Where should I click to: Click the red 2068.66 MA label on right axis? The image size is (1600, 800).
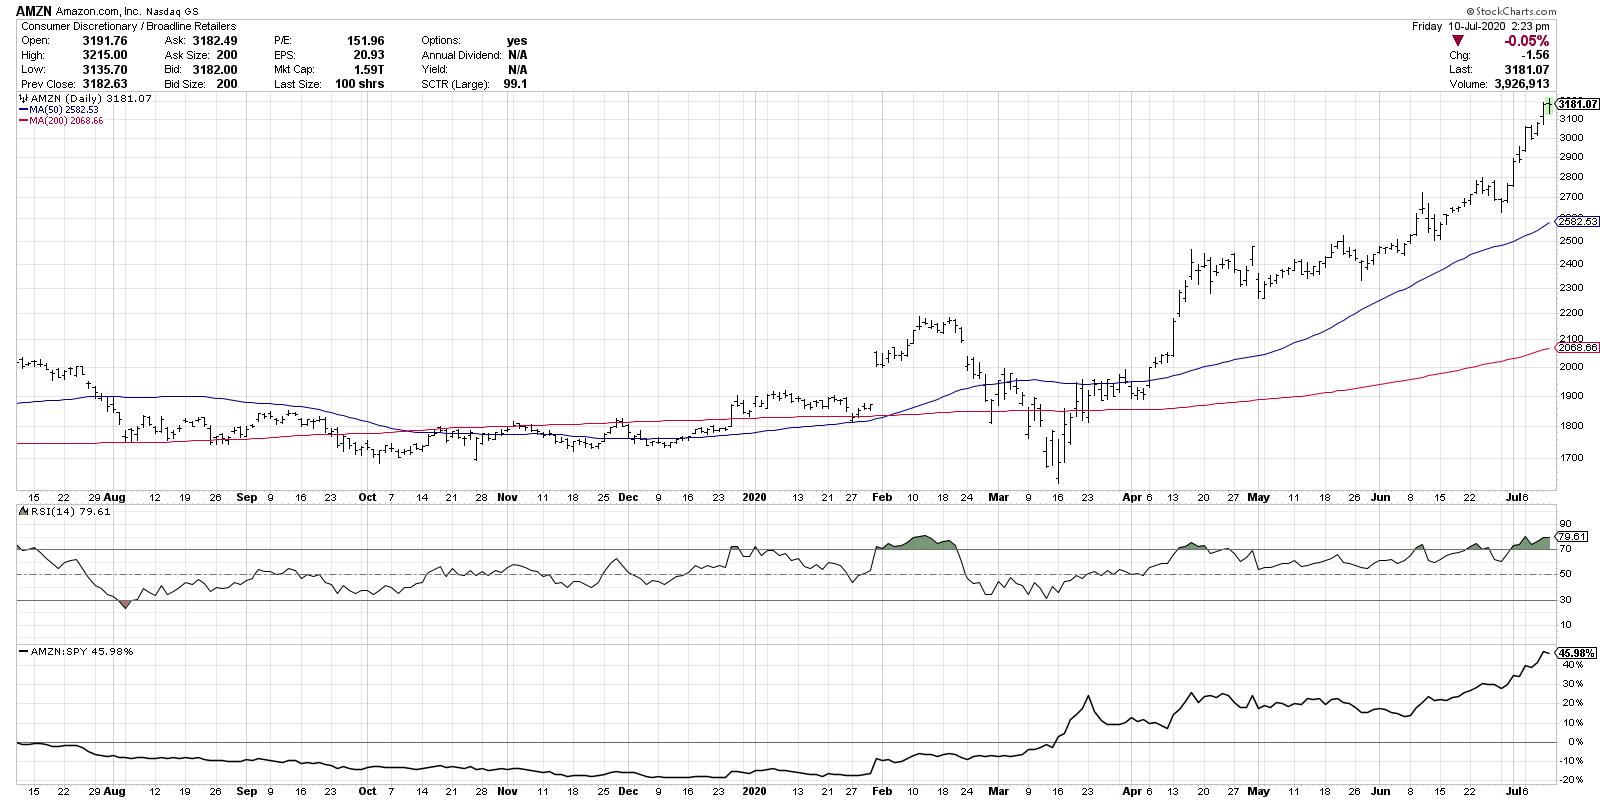(x=1578, y=348)
